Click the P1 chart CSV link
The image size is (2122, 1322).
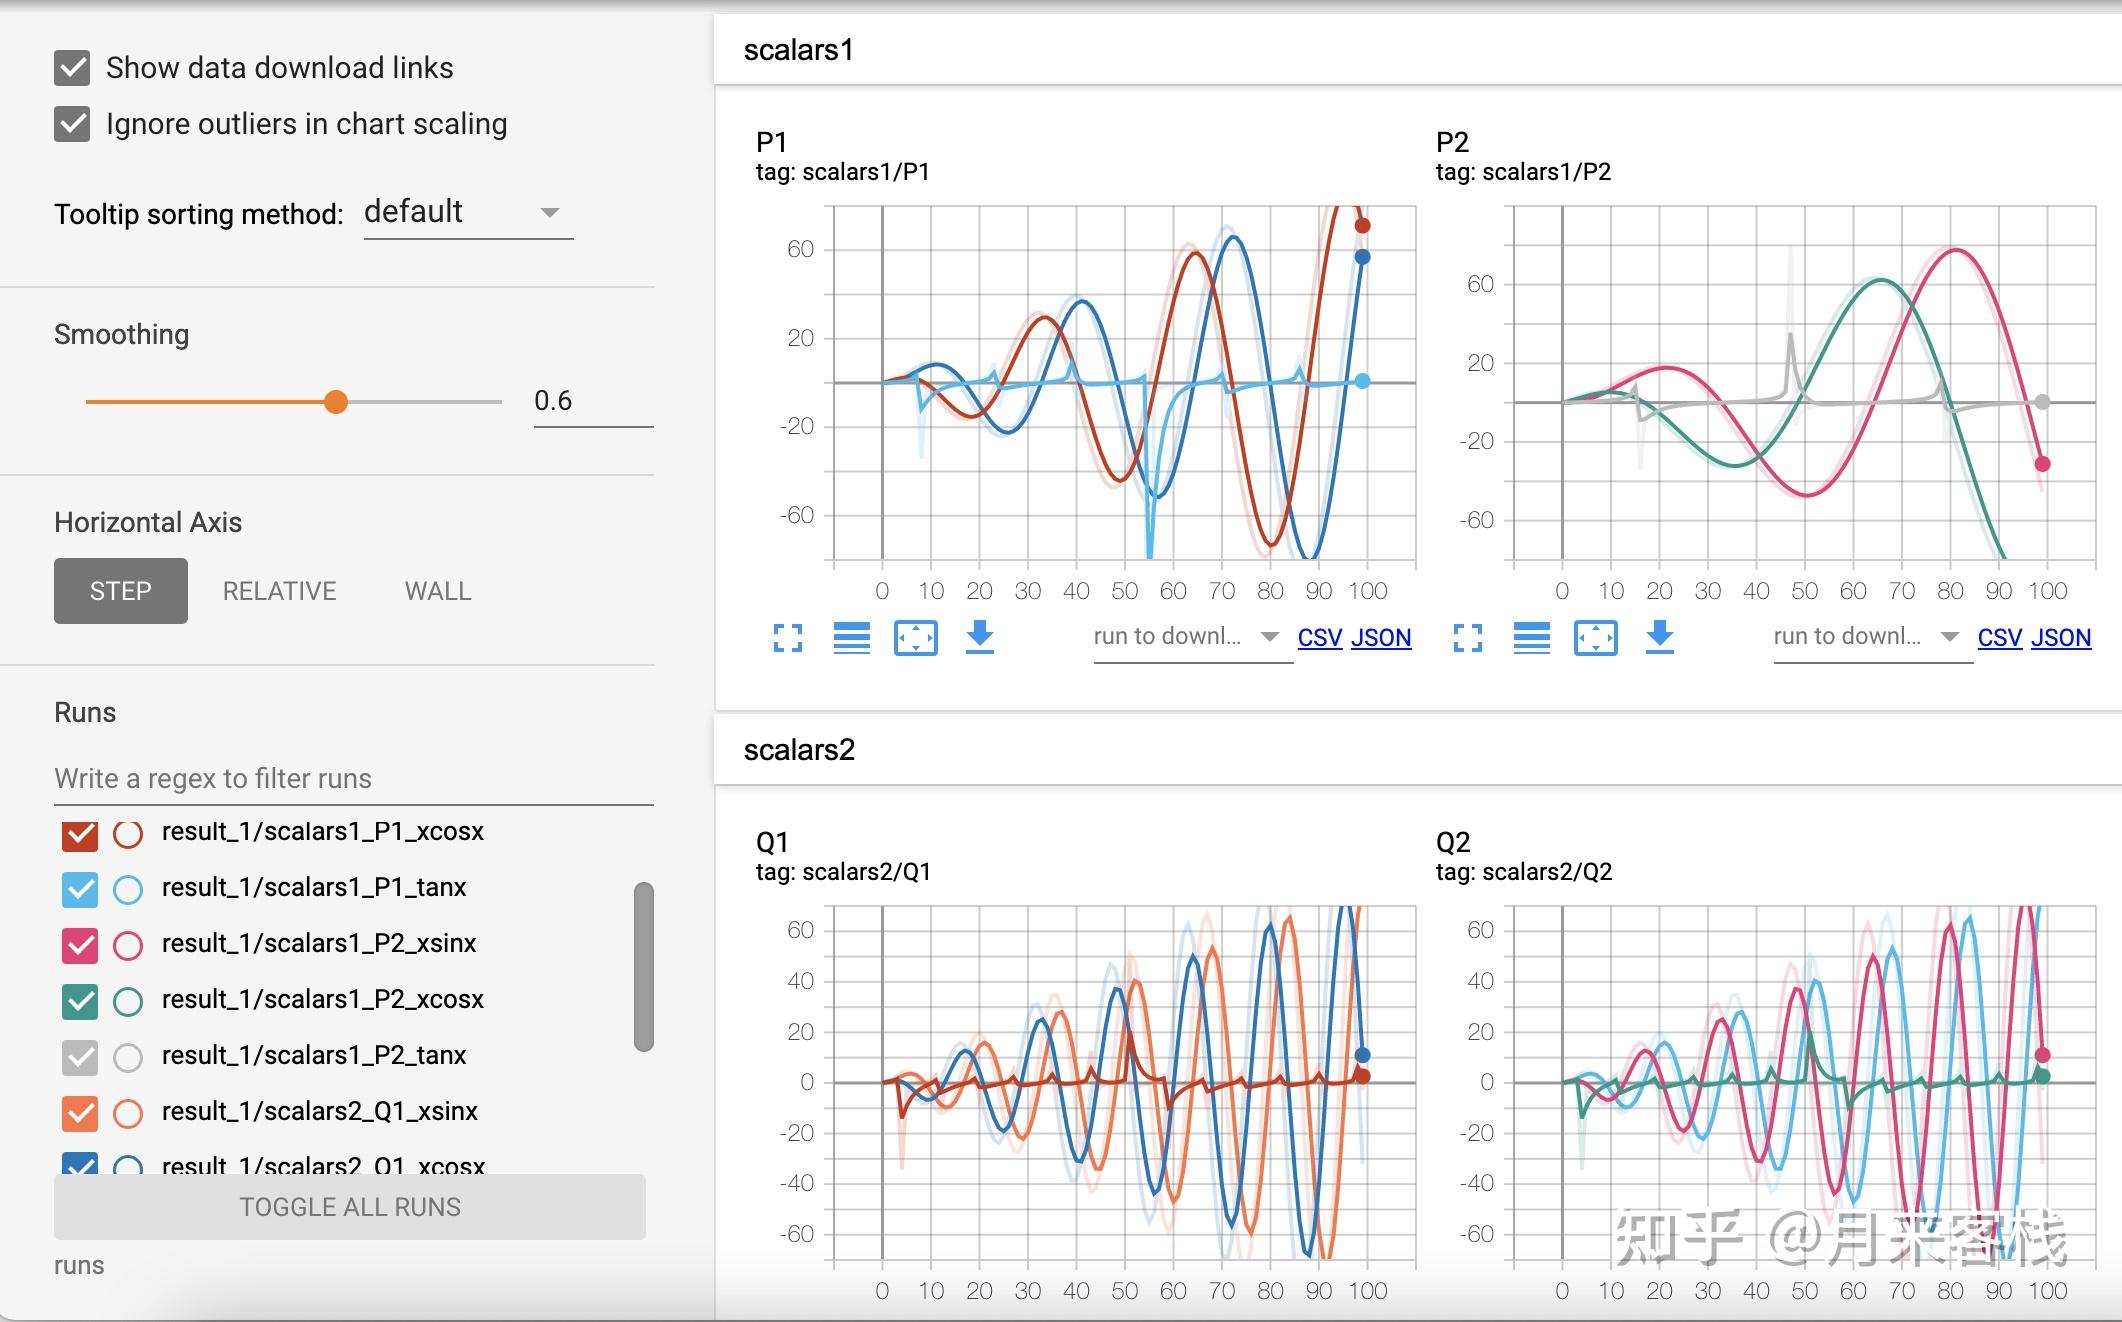coord(1319,638)
